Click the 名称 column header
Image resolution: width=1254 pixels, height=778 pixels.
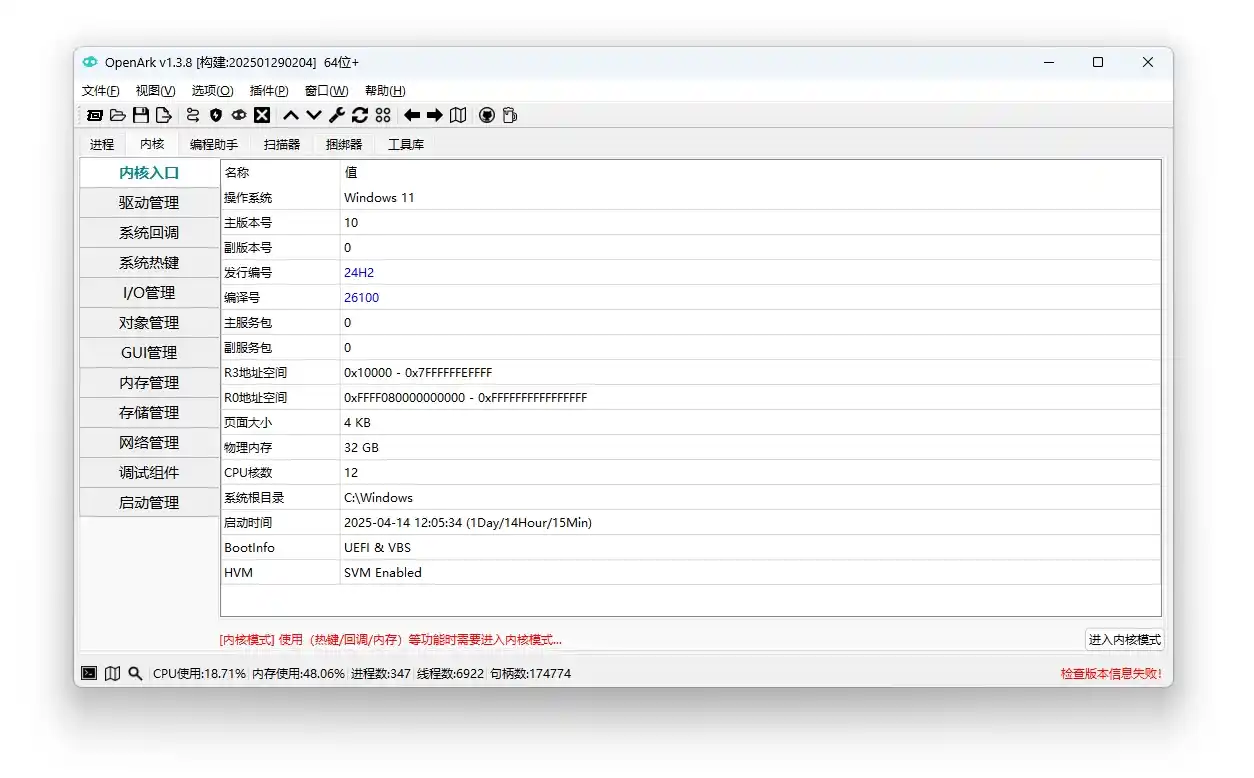pos(280,172)
